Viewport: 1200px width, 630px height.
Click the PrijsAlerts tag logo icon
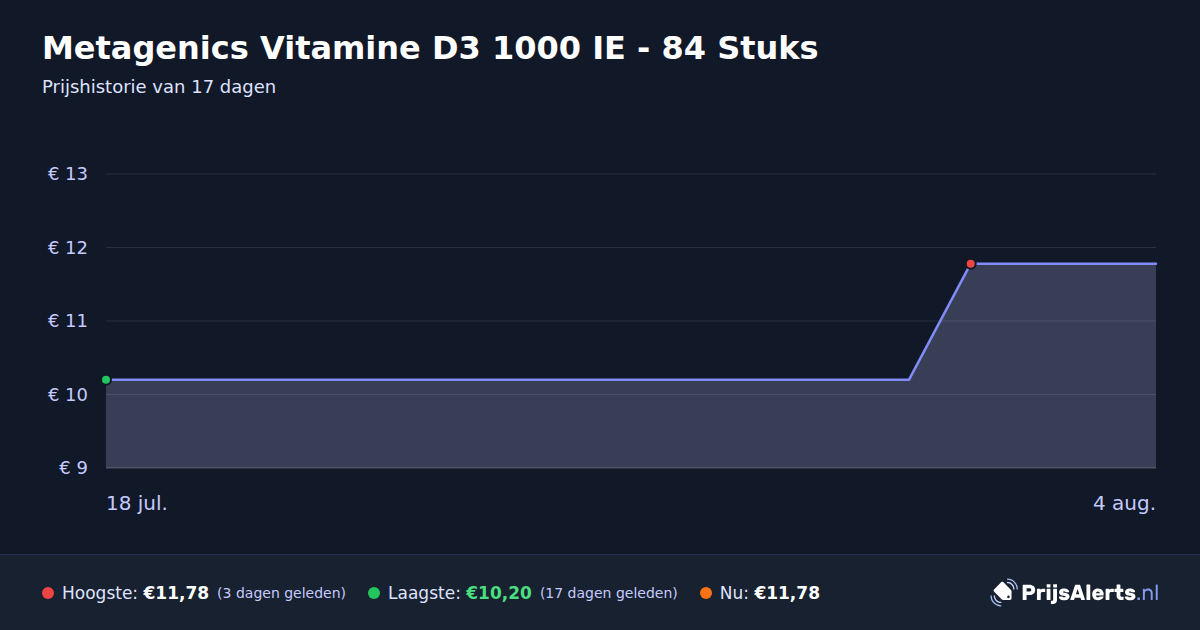coord(1003,592)
